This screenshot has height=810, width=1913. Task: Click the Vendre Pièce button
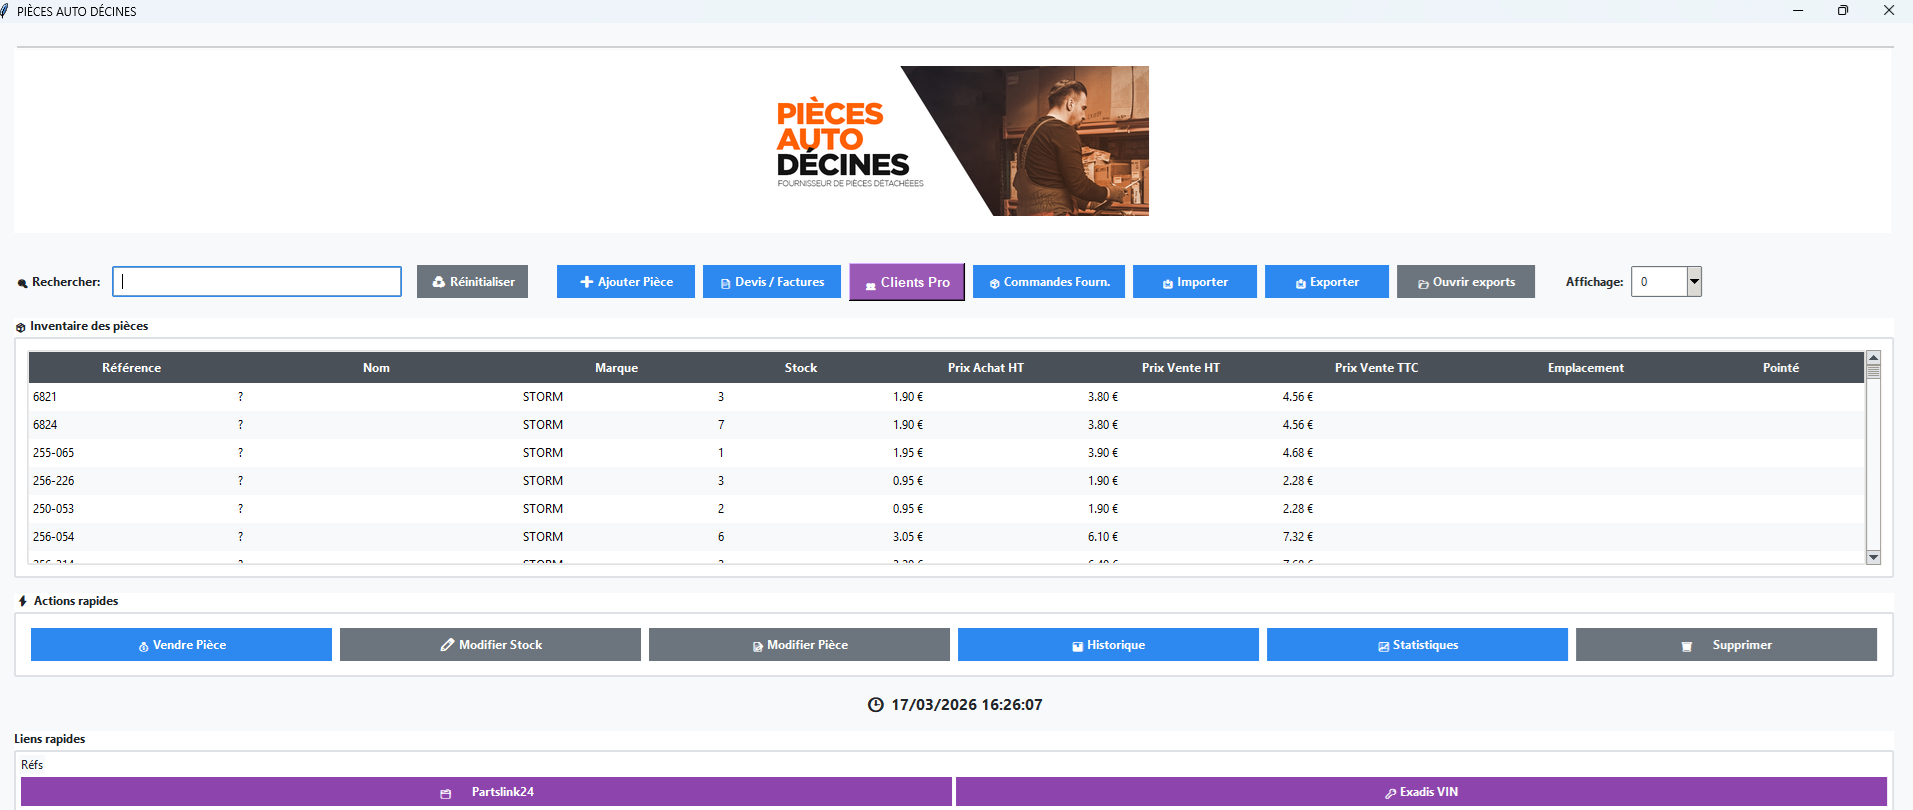[x=181, y=645]
